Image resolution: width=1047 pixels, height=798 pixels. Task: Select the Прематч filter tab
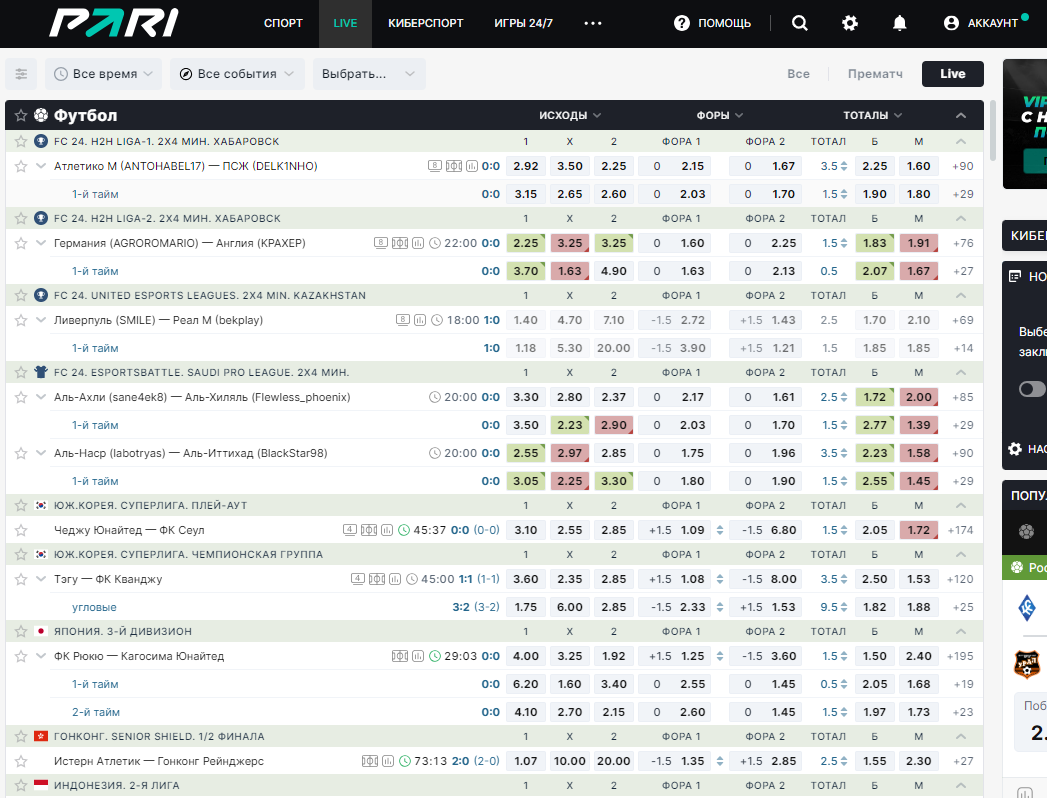pyautogui.click(x=875, y=73)
